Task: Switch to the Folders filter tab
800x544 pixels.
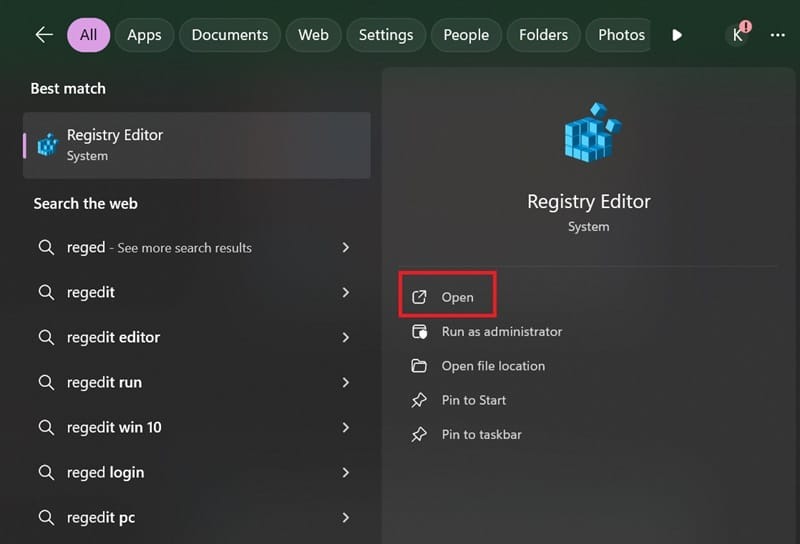Action: (543, 35)
